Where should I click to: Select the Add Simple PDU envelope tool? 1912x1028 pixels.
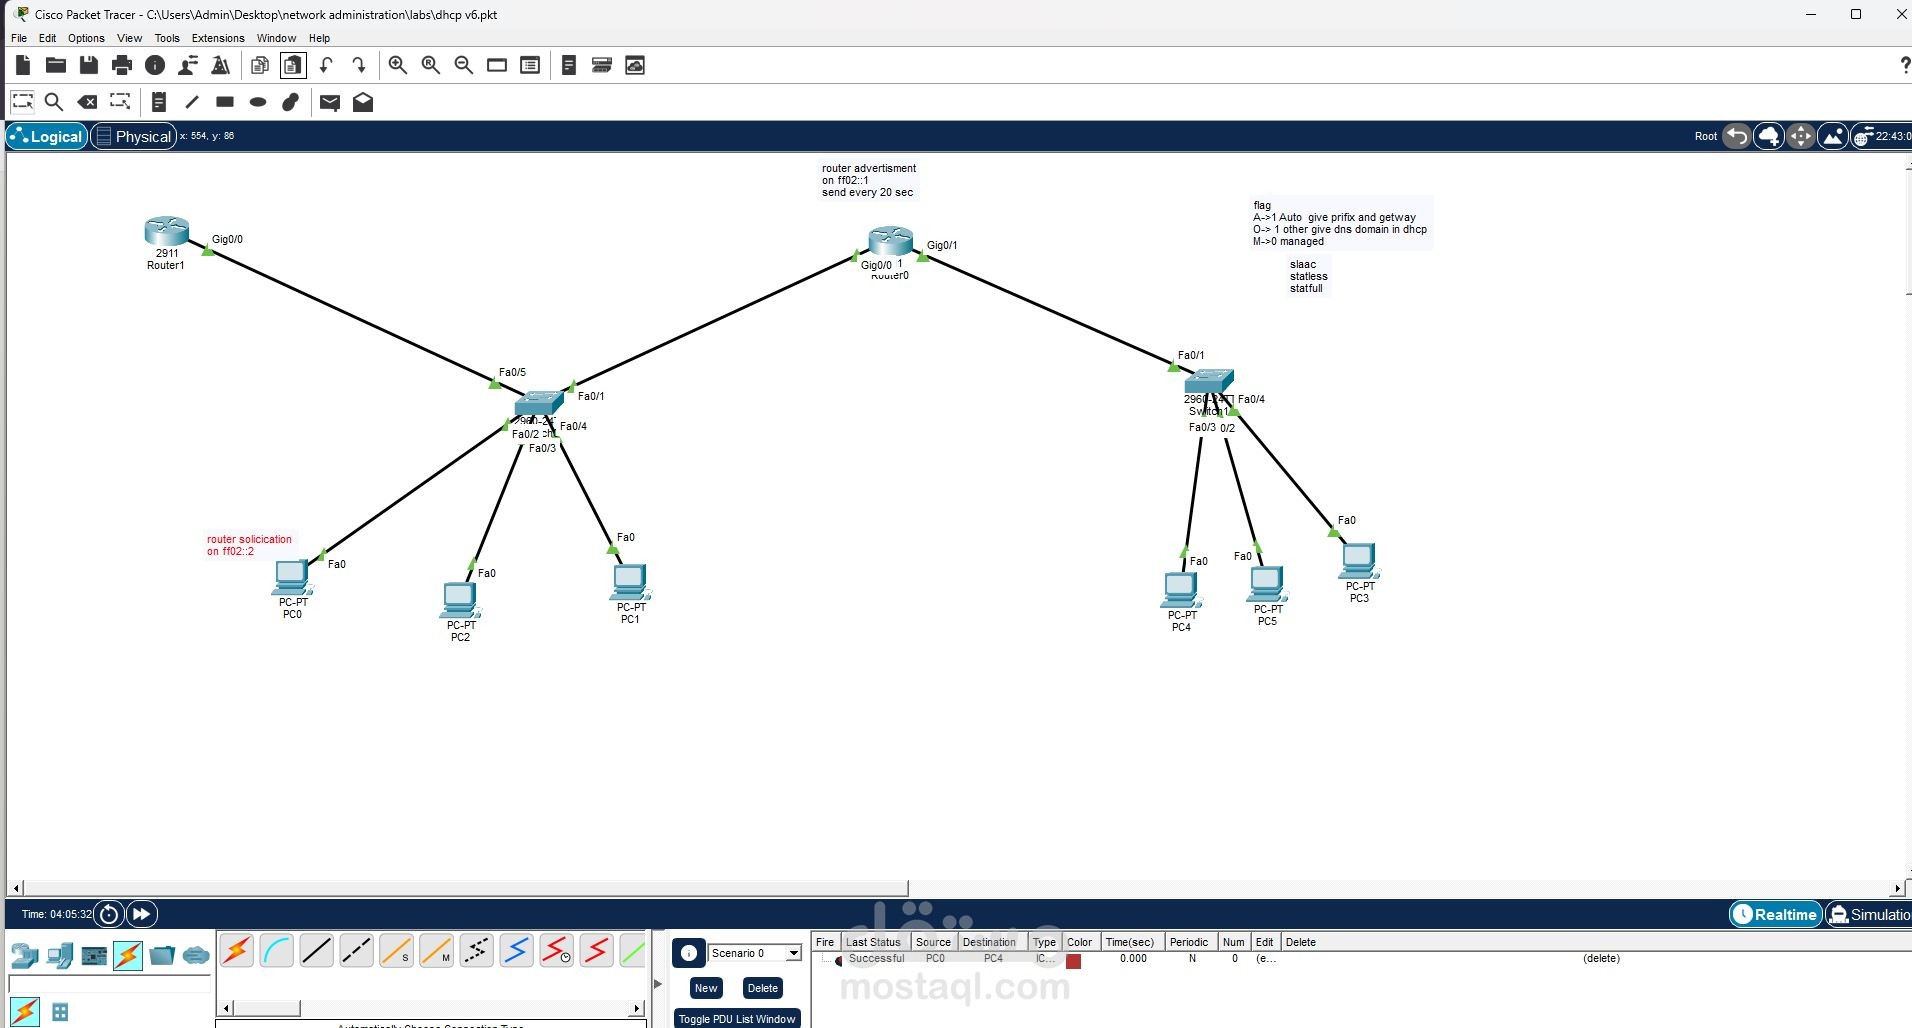[330, 101]
